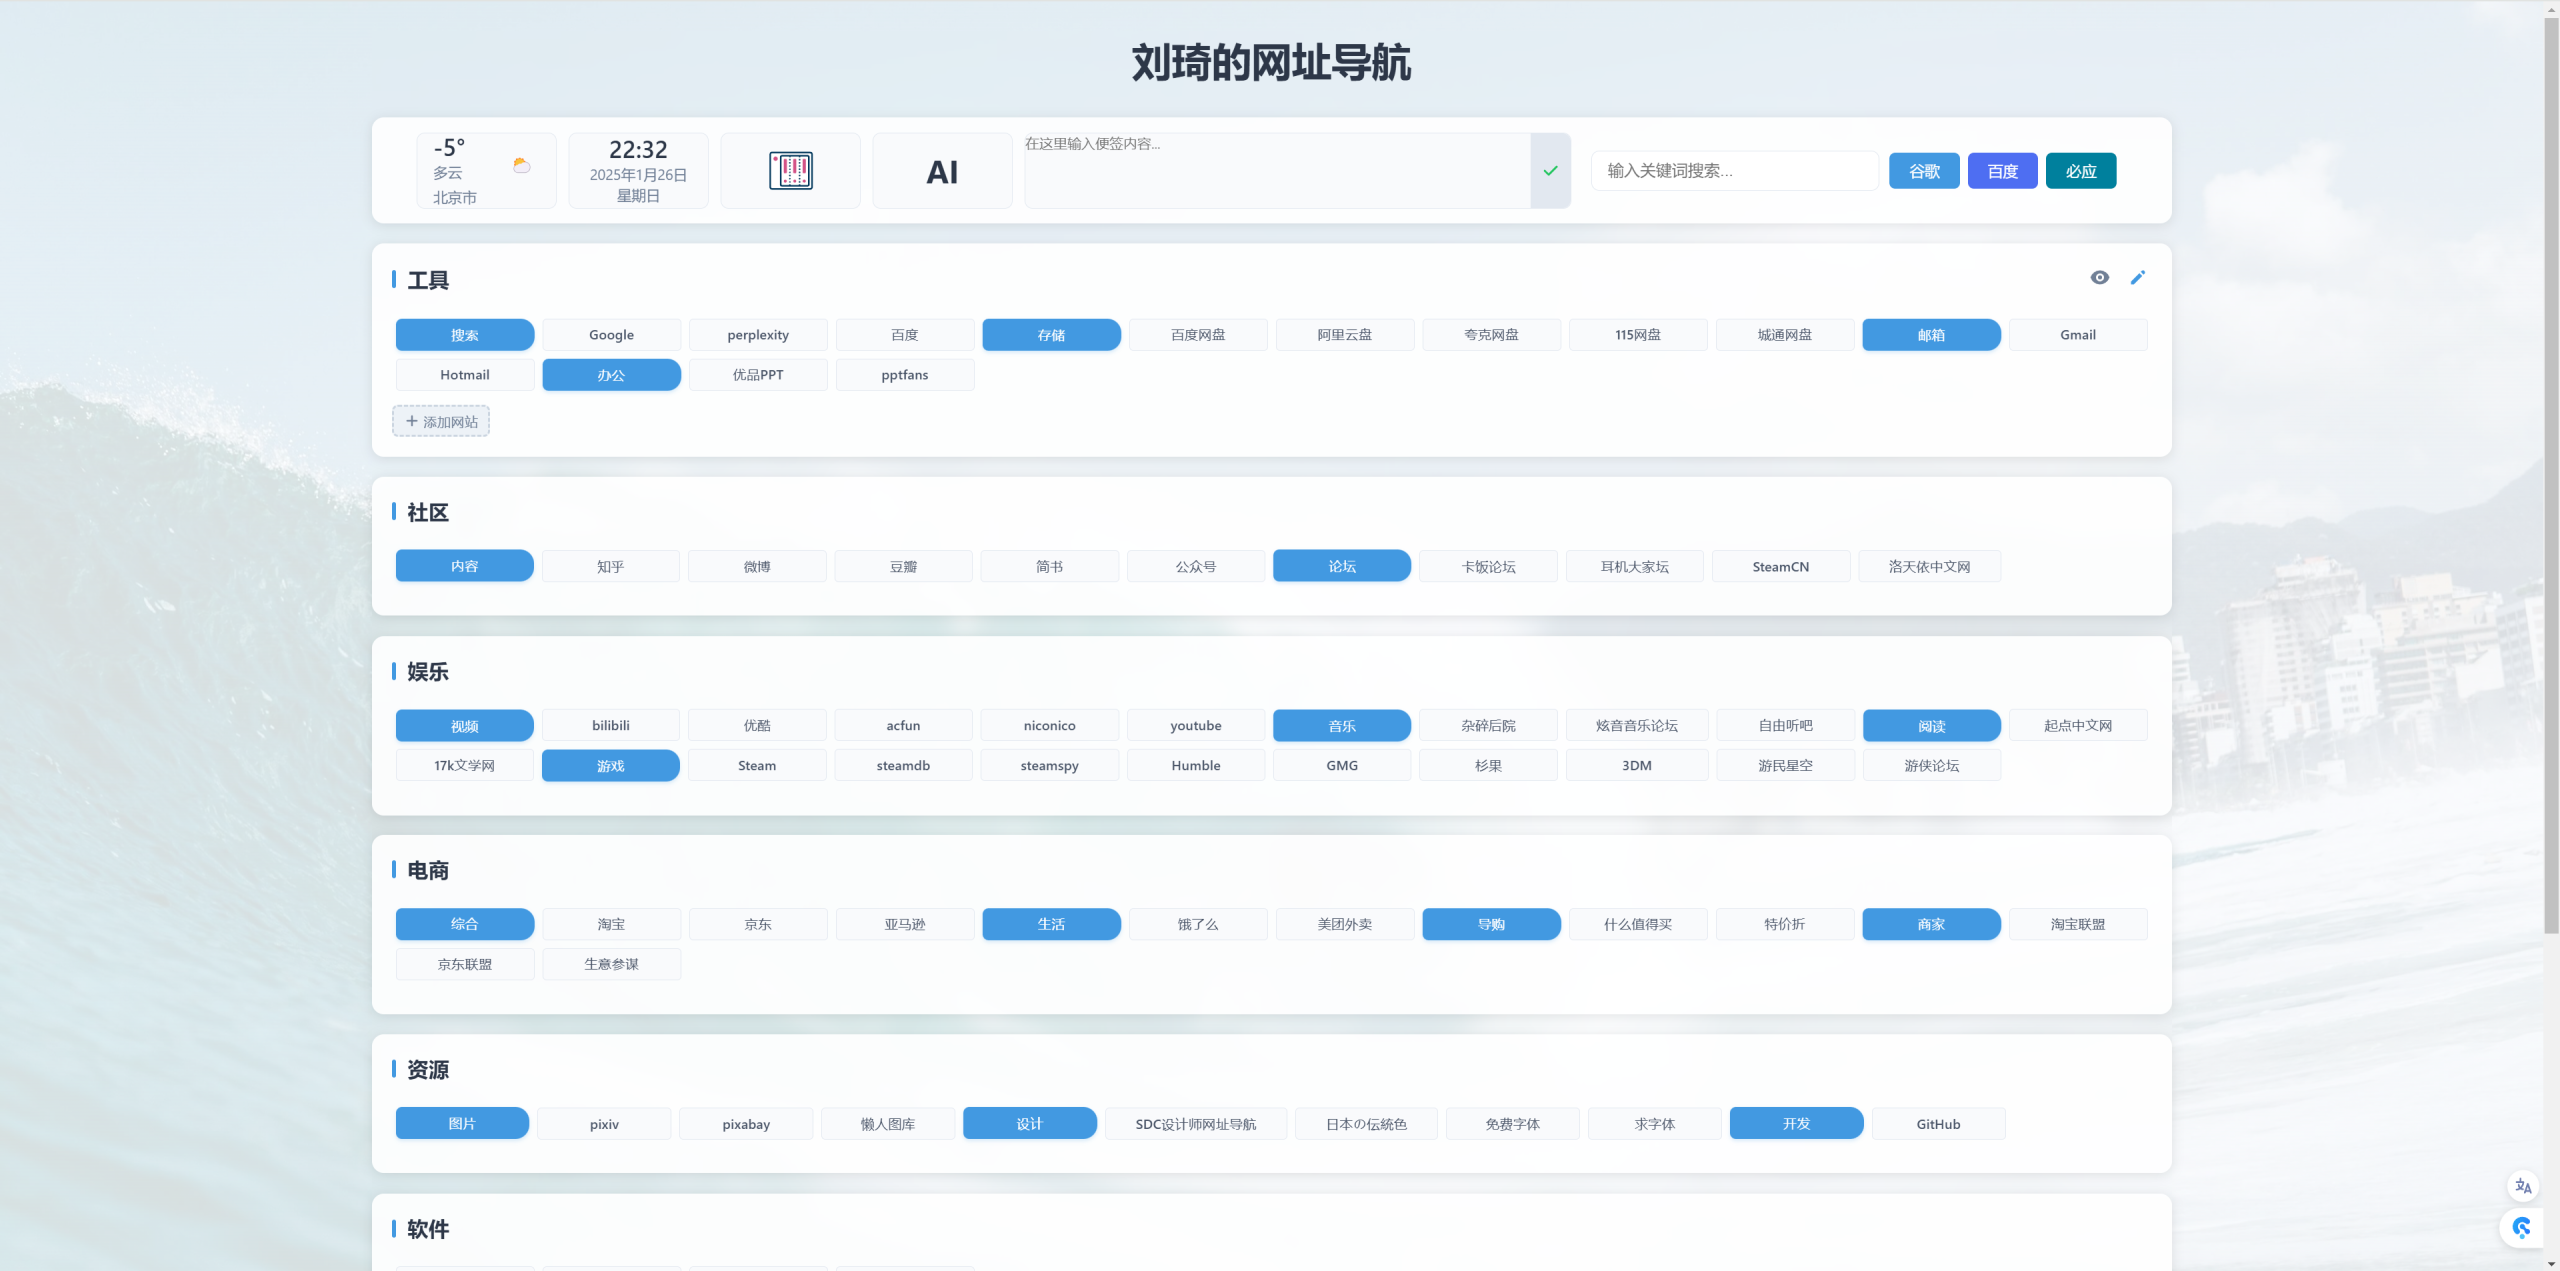This screenshot has height=1271, width=2560.
Task: Search with the 谷歌 button
Action: click(1923, 171)
